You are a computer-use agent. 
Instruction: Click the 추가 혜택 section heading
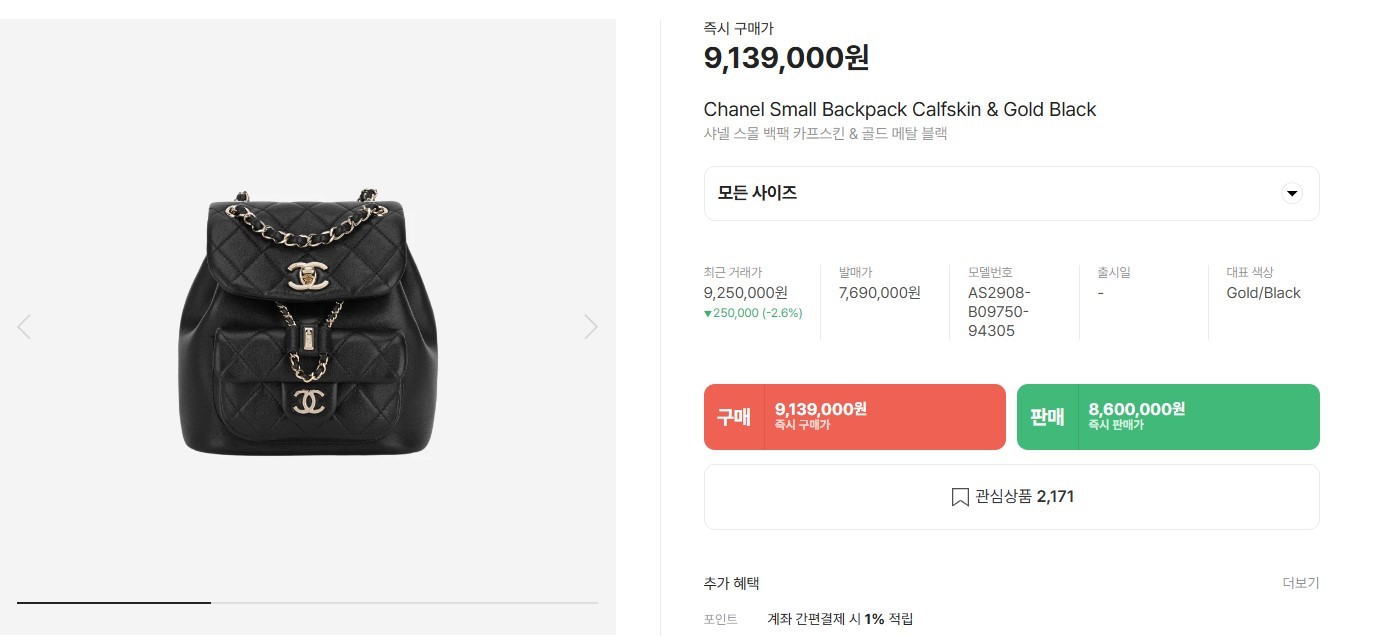point(731,583)
